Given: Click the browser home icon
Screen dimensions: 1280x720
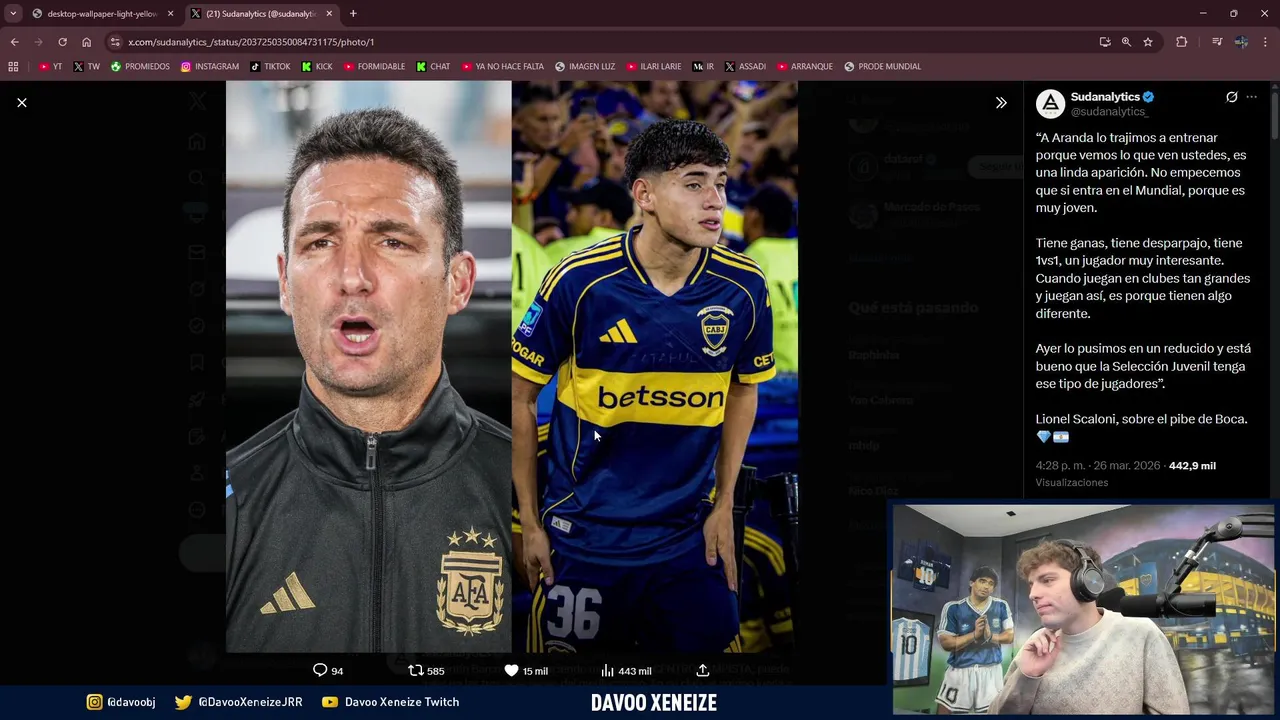Looking at the screenshot, I should click(x=87, y=42).
